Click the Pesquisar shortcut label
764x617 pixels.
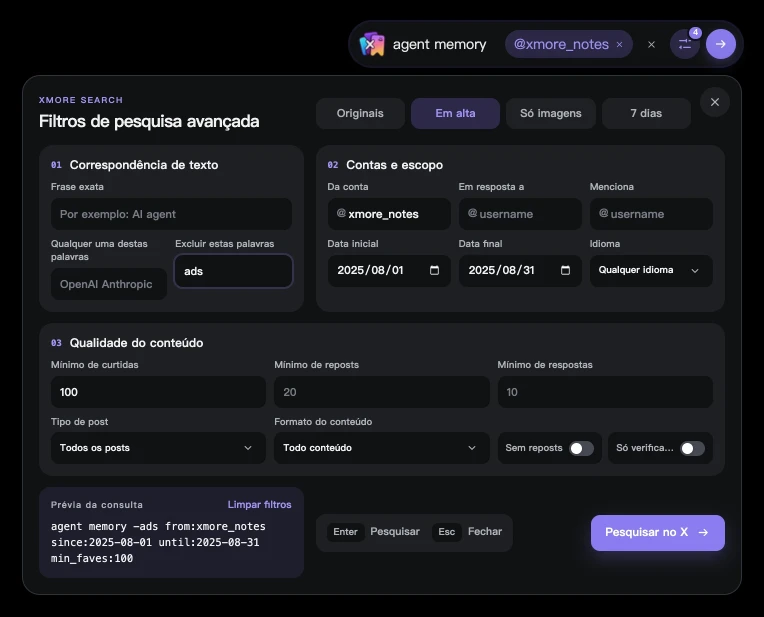click(x=395, y=531)
